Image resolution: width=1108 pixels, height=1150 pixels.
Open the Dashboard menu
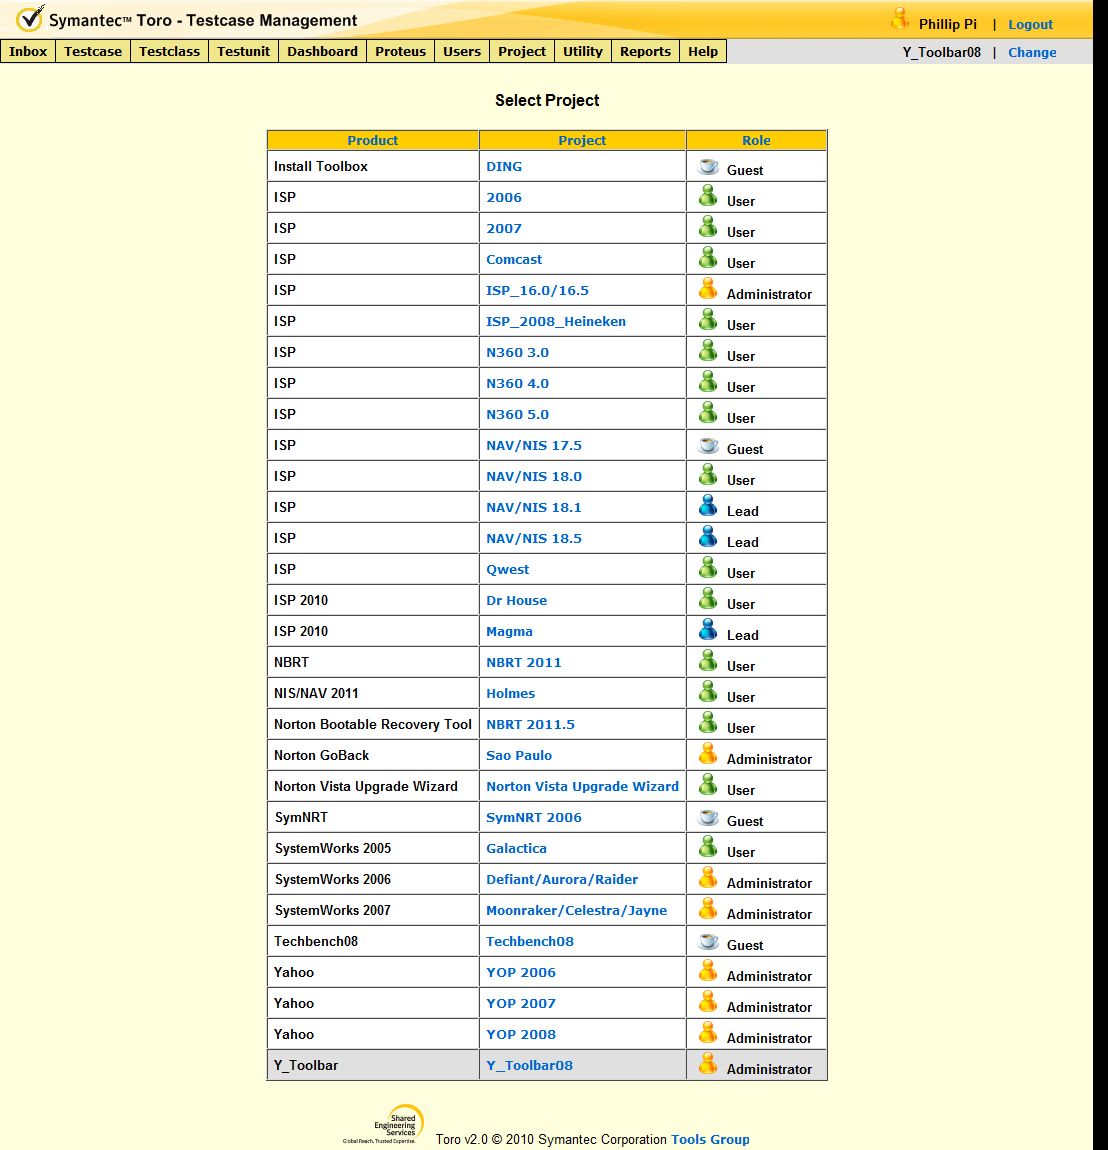coord(323,51)
